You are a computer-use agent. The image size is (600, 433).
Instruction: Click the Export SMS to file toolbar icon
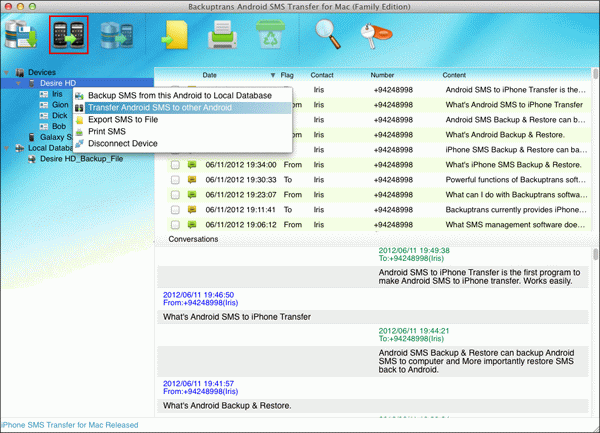click(x=175, y=35)
